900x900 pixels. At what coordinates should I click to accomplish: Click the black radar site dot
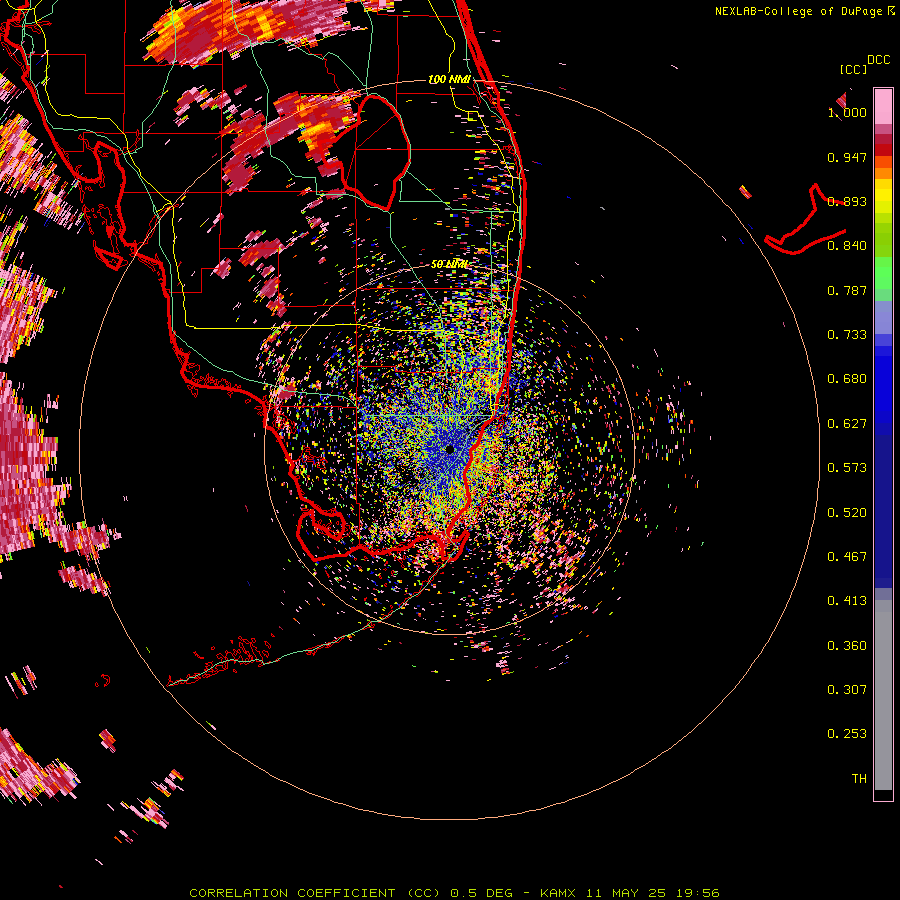(x=450, y=449)
